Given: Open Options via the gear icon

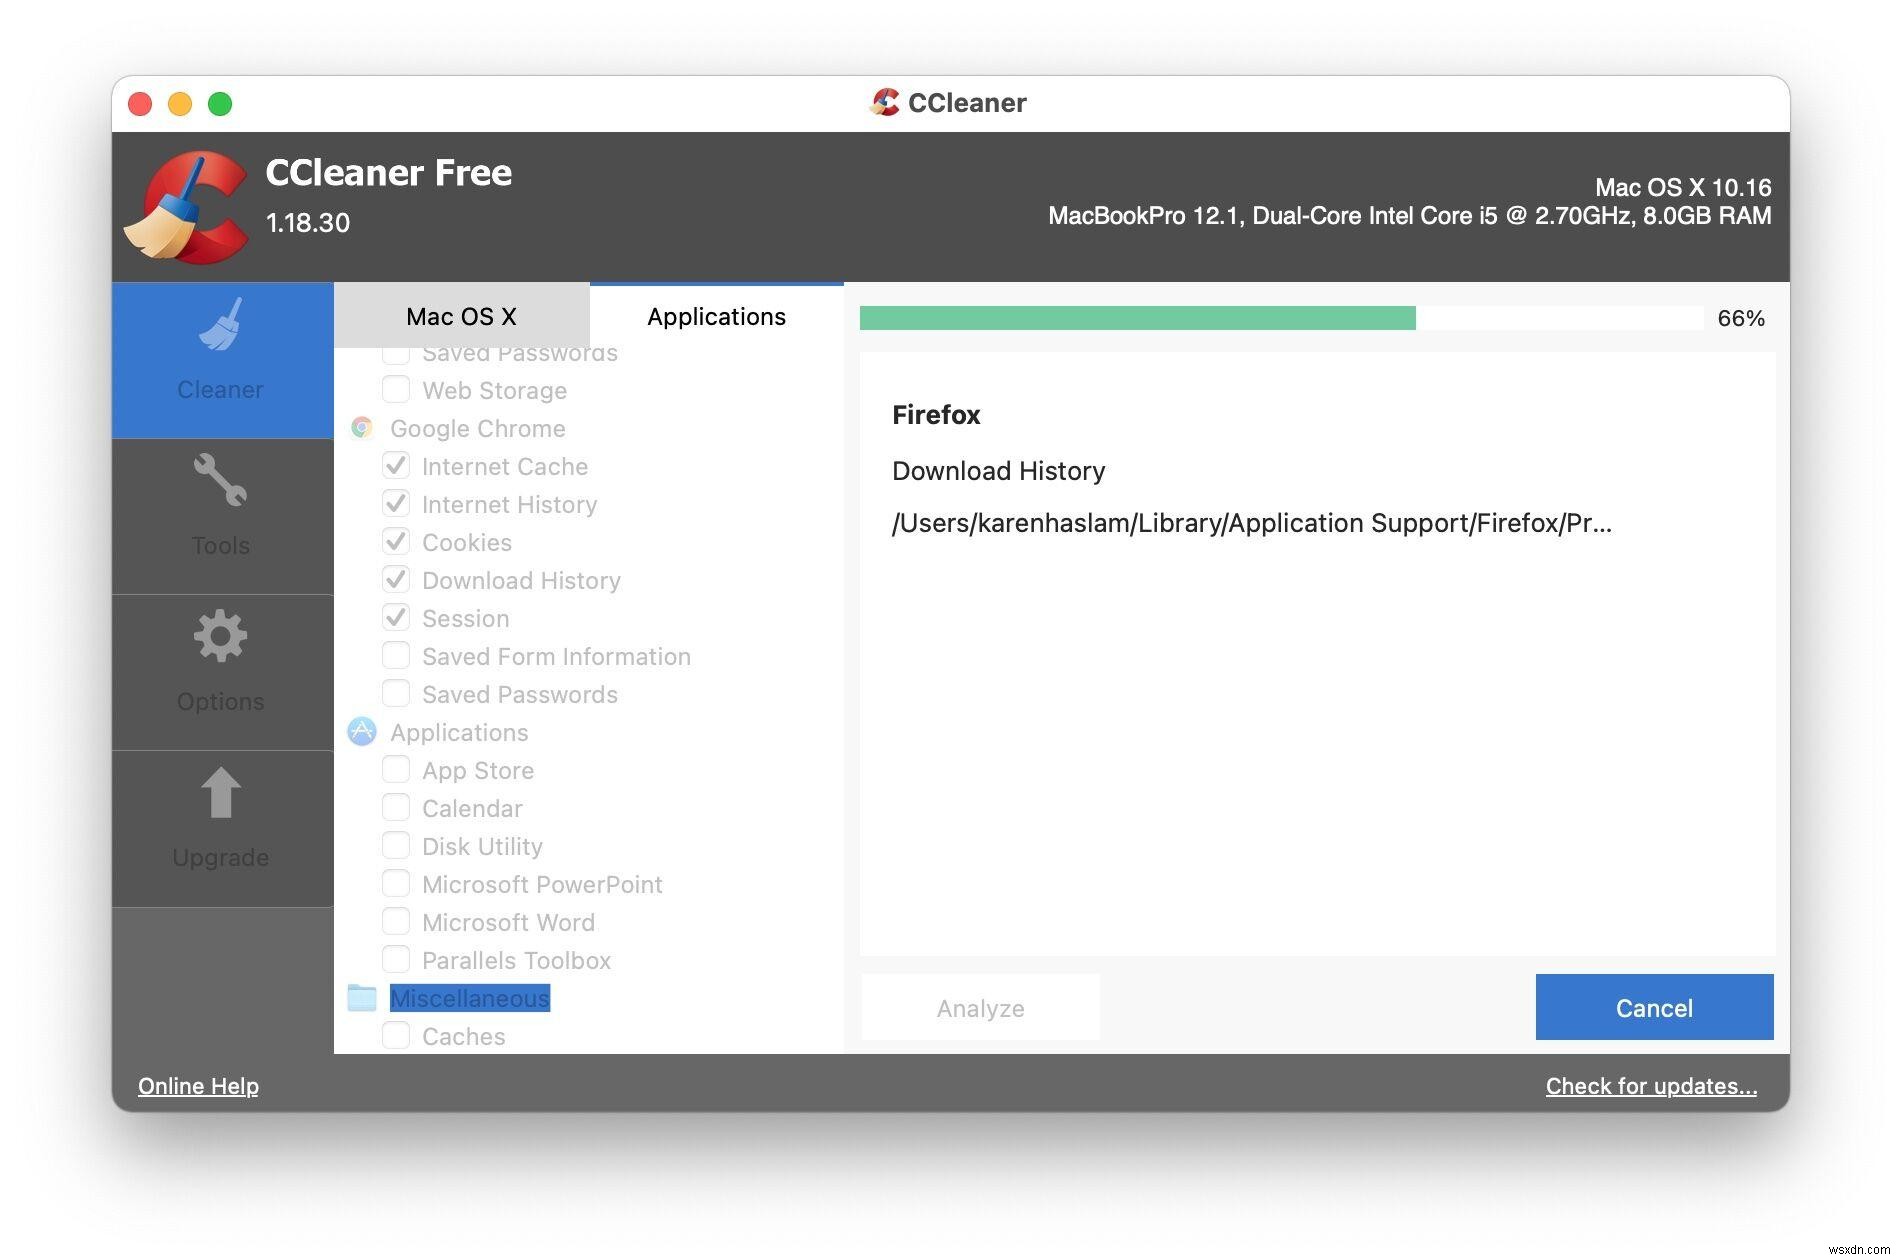Looking at the screenshot, I should 221,637.
